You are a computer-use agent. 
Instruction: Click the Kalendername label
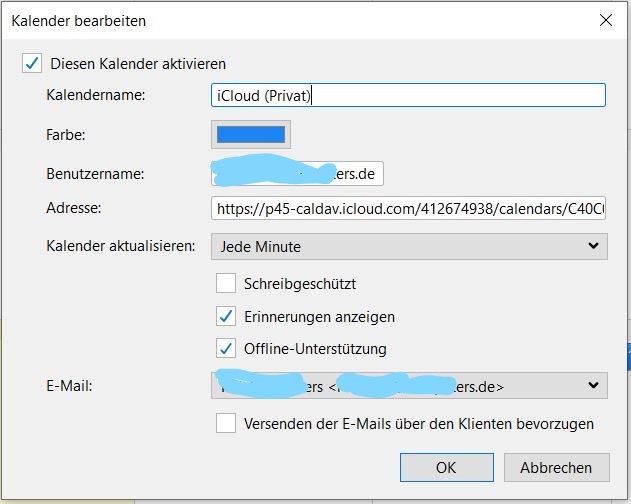coord(96,95)
